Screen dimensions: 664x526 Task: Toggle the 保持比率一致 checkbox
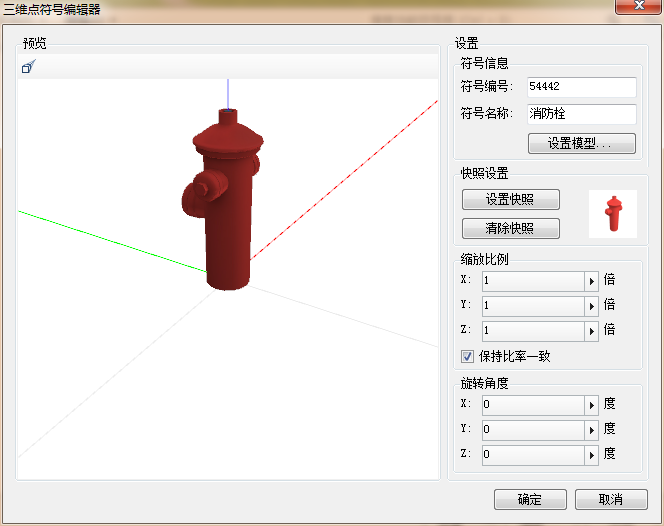click(467, 356)
